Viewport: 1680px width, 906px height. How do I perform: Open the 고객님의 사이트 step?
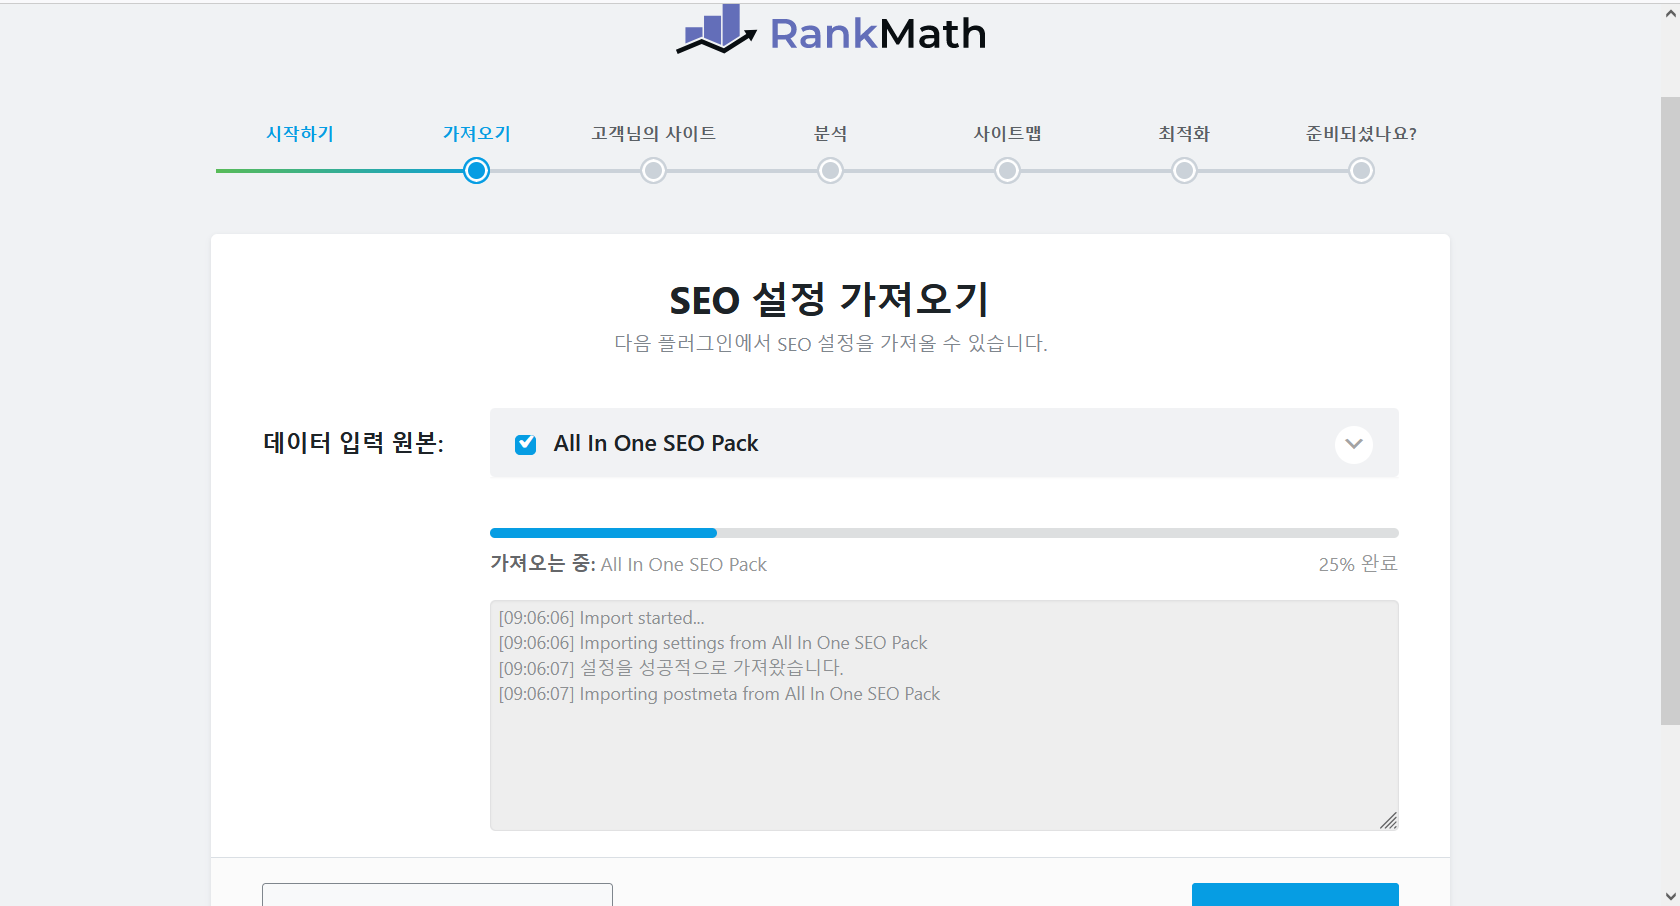pyautogui.click(x=654, y=134)
